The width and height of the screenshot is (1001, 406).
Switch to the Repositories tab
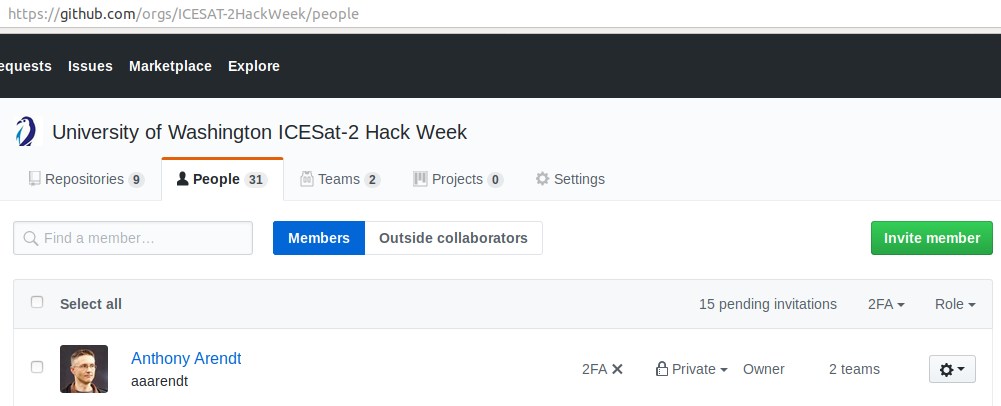pos(86,180)
